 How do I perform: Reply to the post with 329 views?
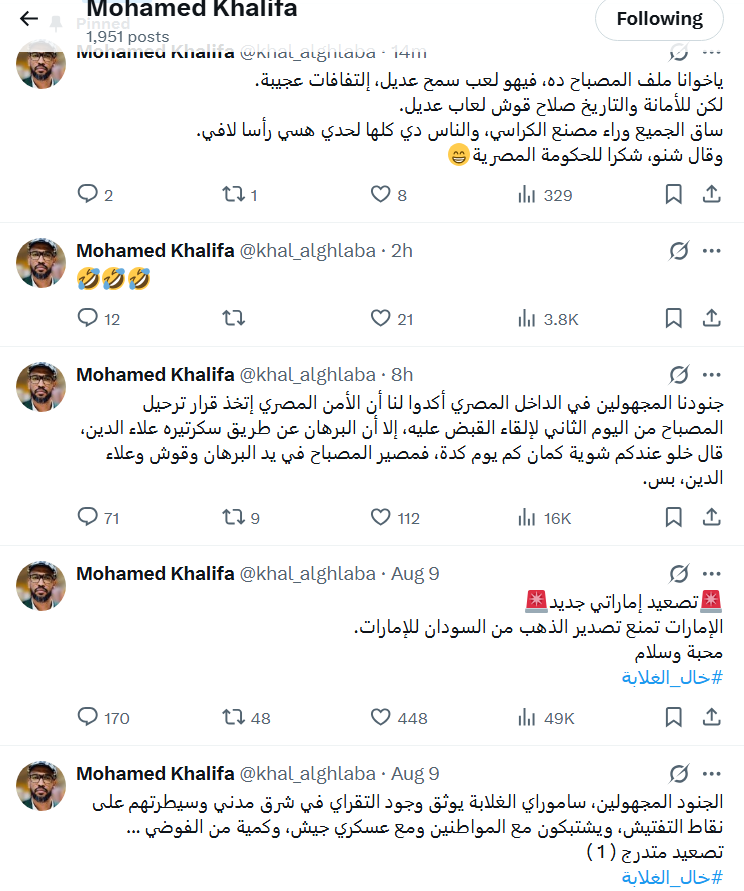[x=89, y=195]
